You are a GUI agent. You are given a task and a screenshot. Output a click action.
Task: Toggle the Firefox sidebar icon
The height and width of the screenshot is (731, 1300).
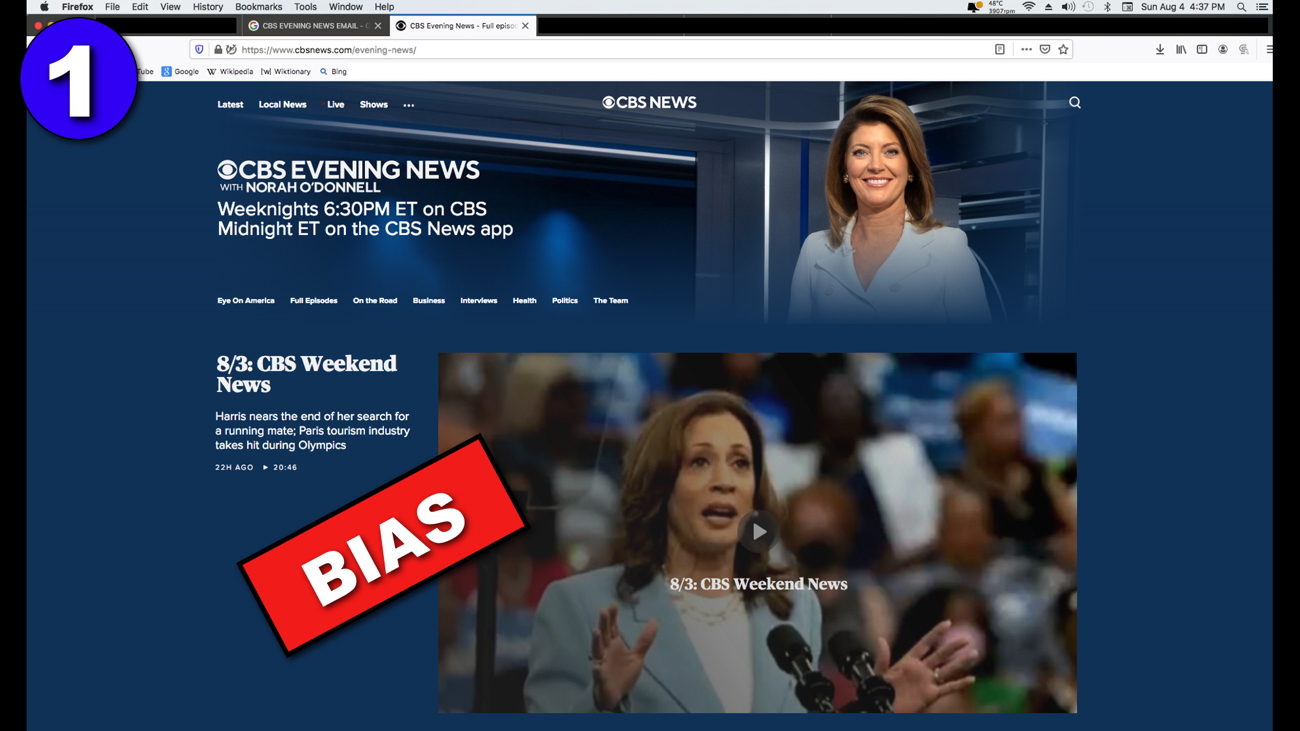tap(1202, 49)
